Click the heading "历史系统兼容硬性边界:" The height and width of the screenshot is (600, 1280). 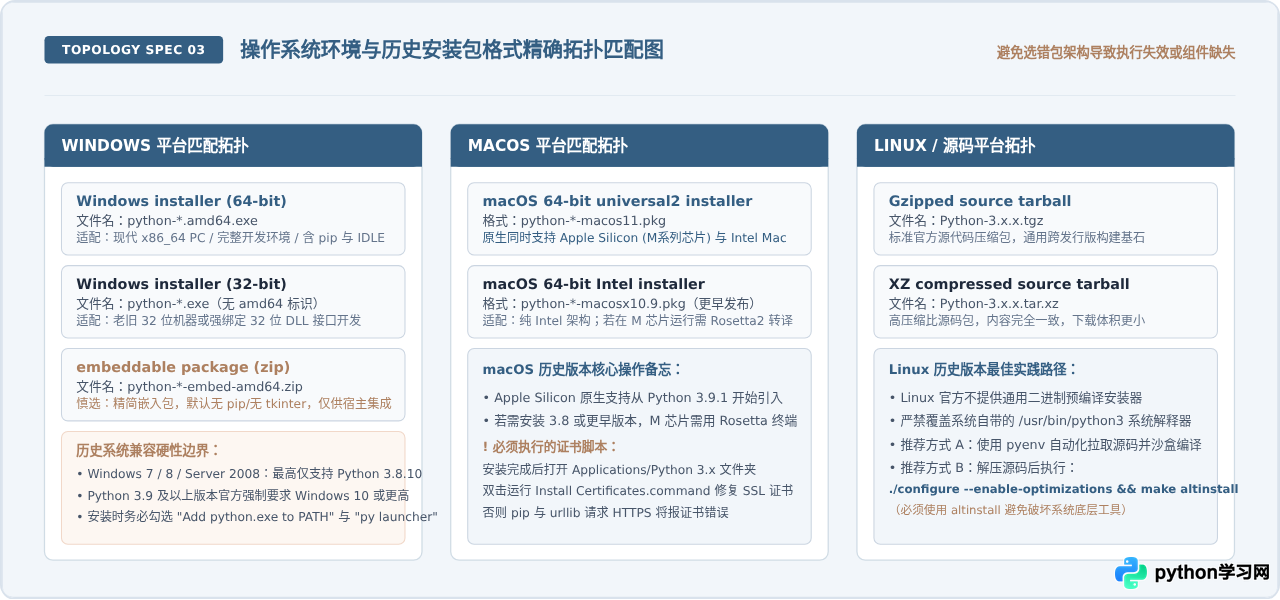pyautogui.click(x=148, y=450)
